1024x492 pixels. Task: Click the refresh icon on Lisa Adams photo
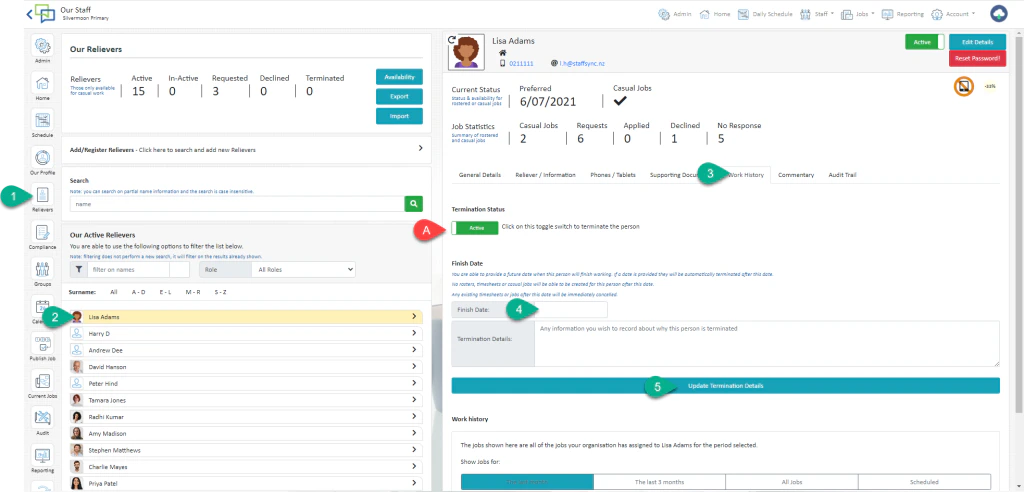(x=452, y=39)
